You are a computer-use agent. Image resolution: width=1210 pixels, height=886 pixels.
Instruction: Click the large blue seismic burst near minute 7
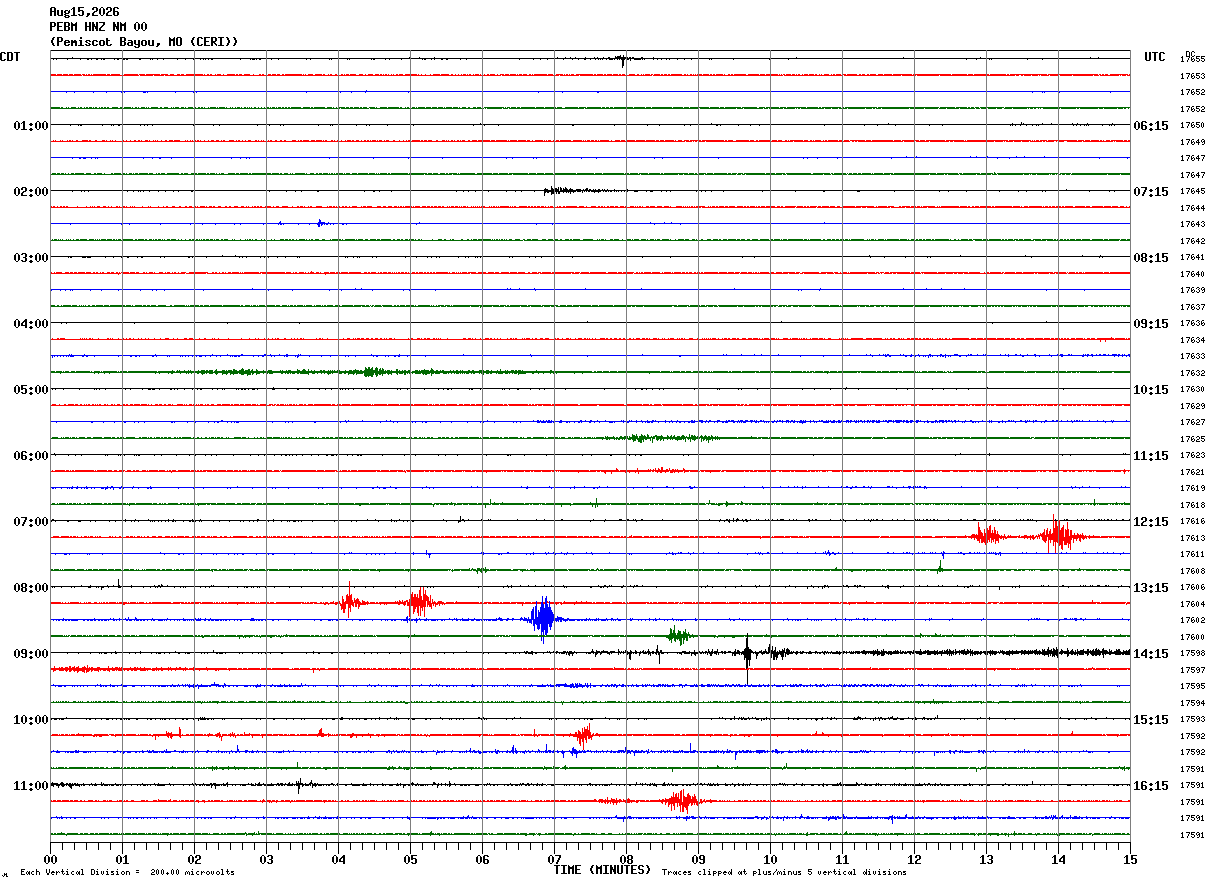543,619
